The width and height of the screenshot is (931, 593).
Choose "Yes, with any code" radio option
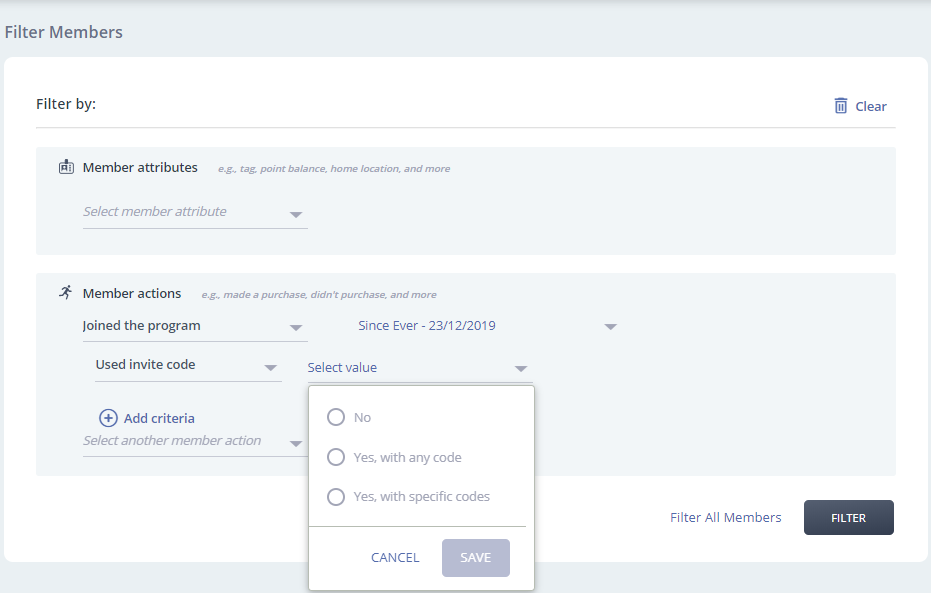point(336,457)
